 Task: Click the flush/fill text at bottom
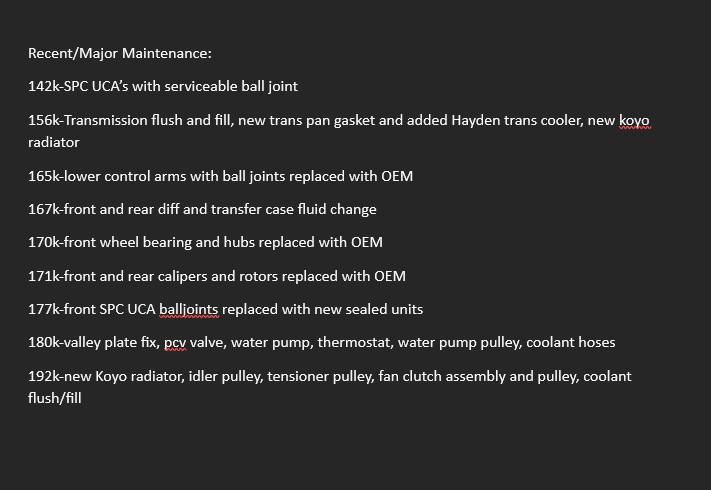point(54,398)
